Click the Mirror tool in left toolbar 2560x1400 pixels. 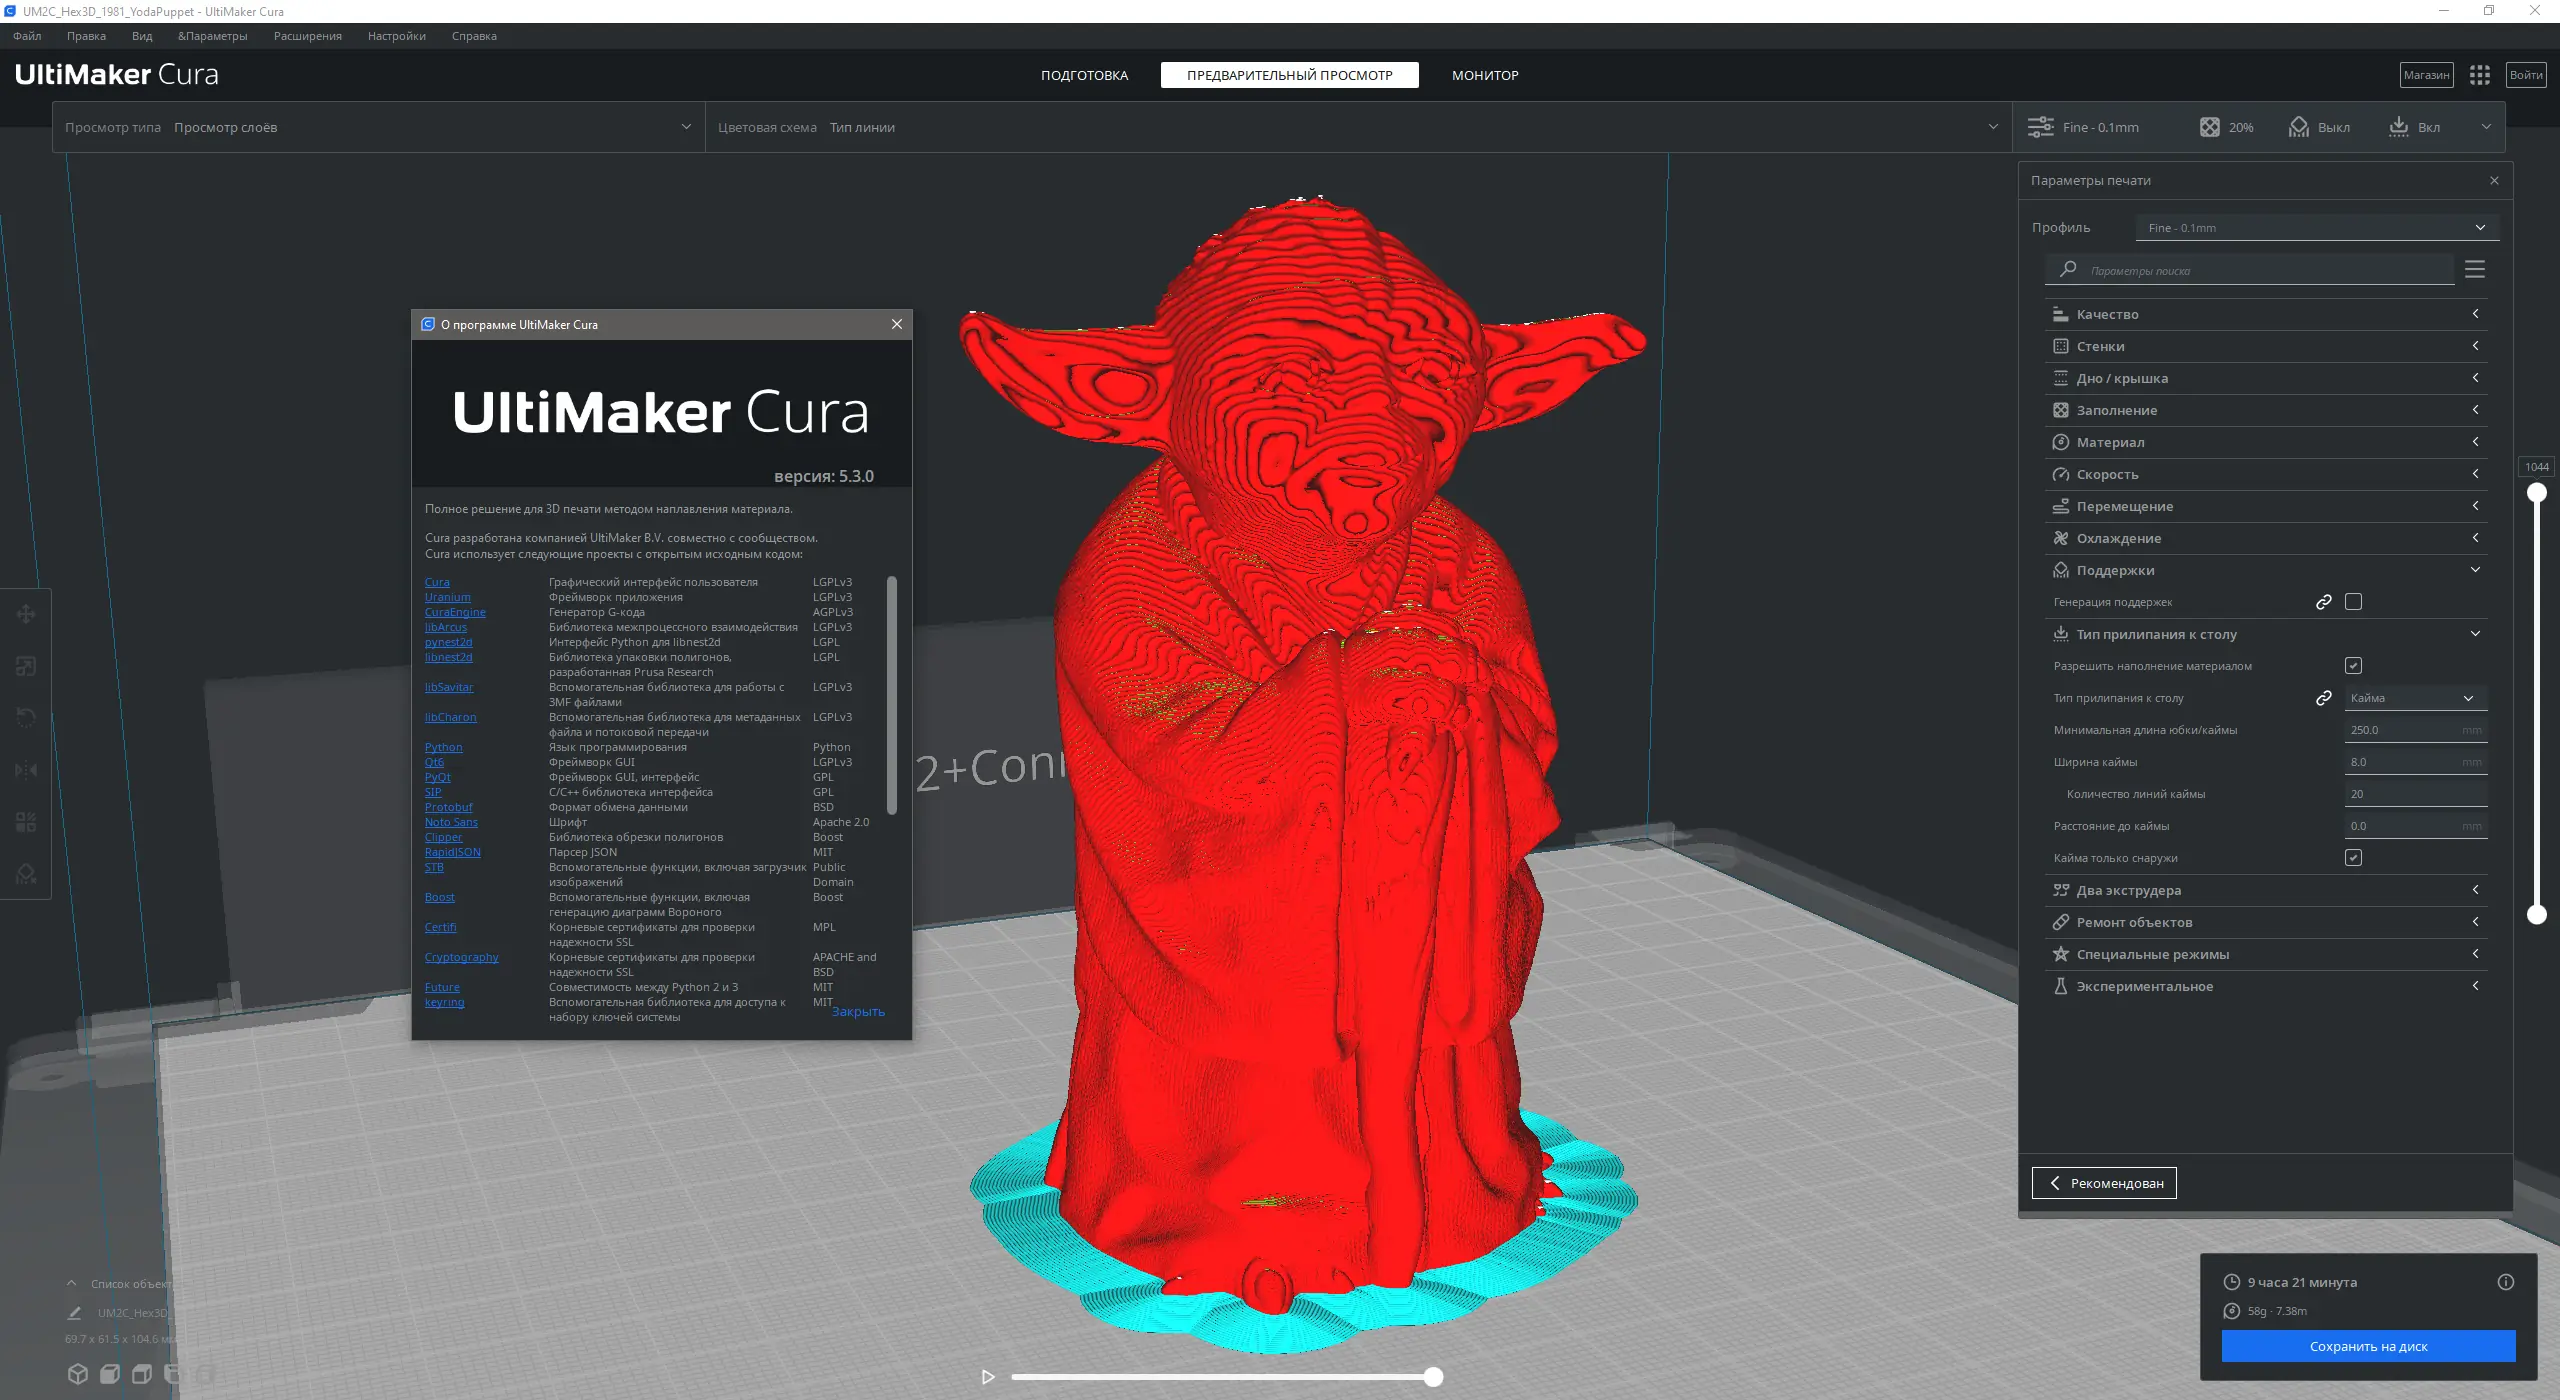coord(26,770)
